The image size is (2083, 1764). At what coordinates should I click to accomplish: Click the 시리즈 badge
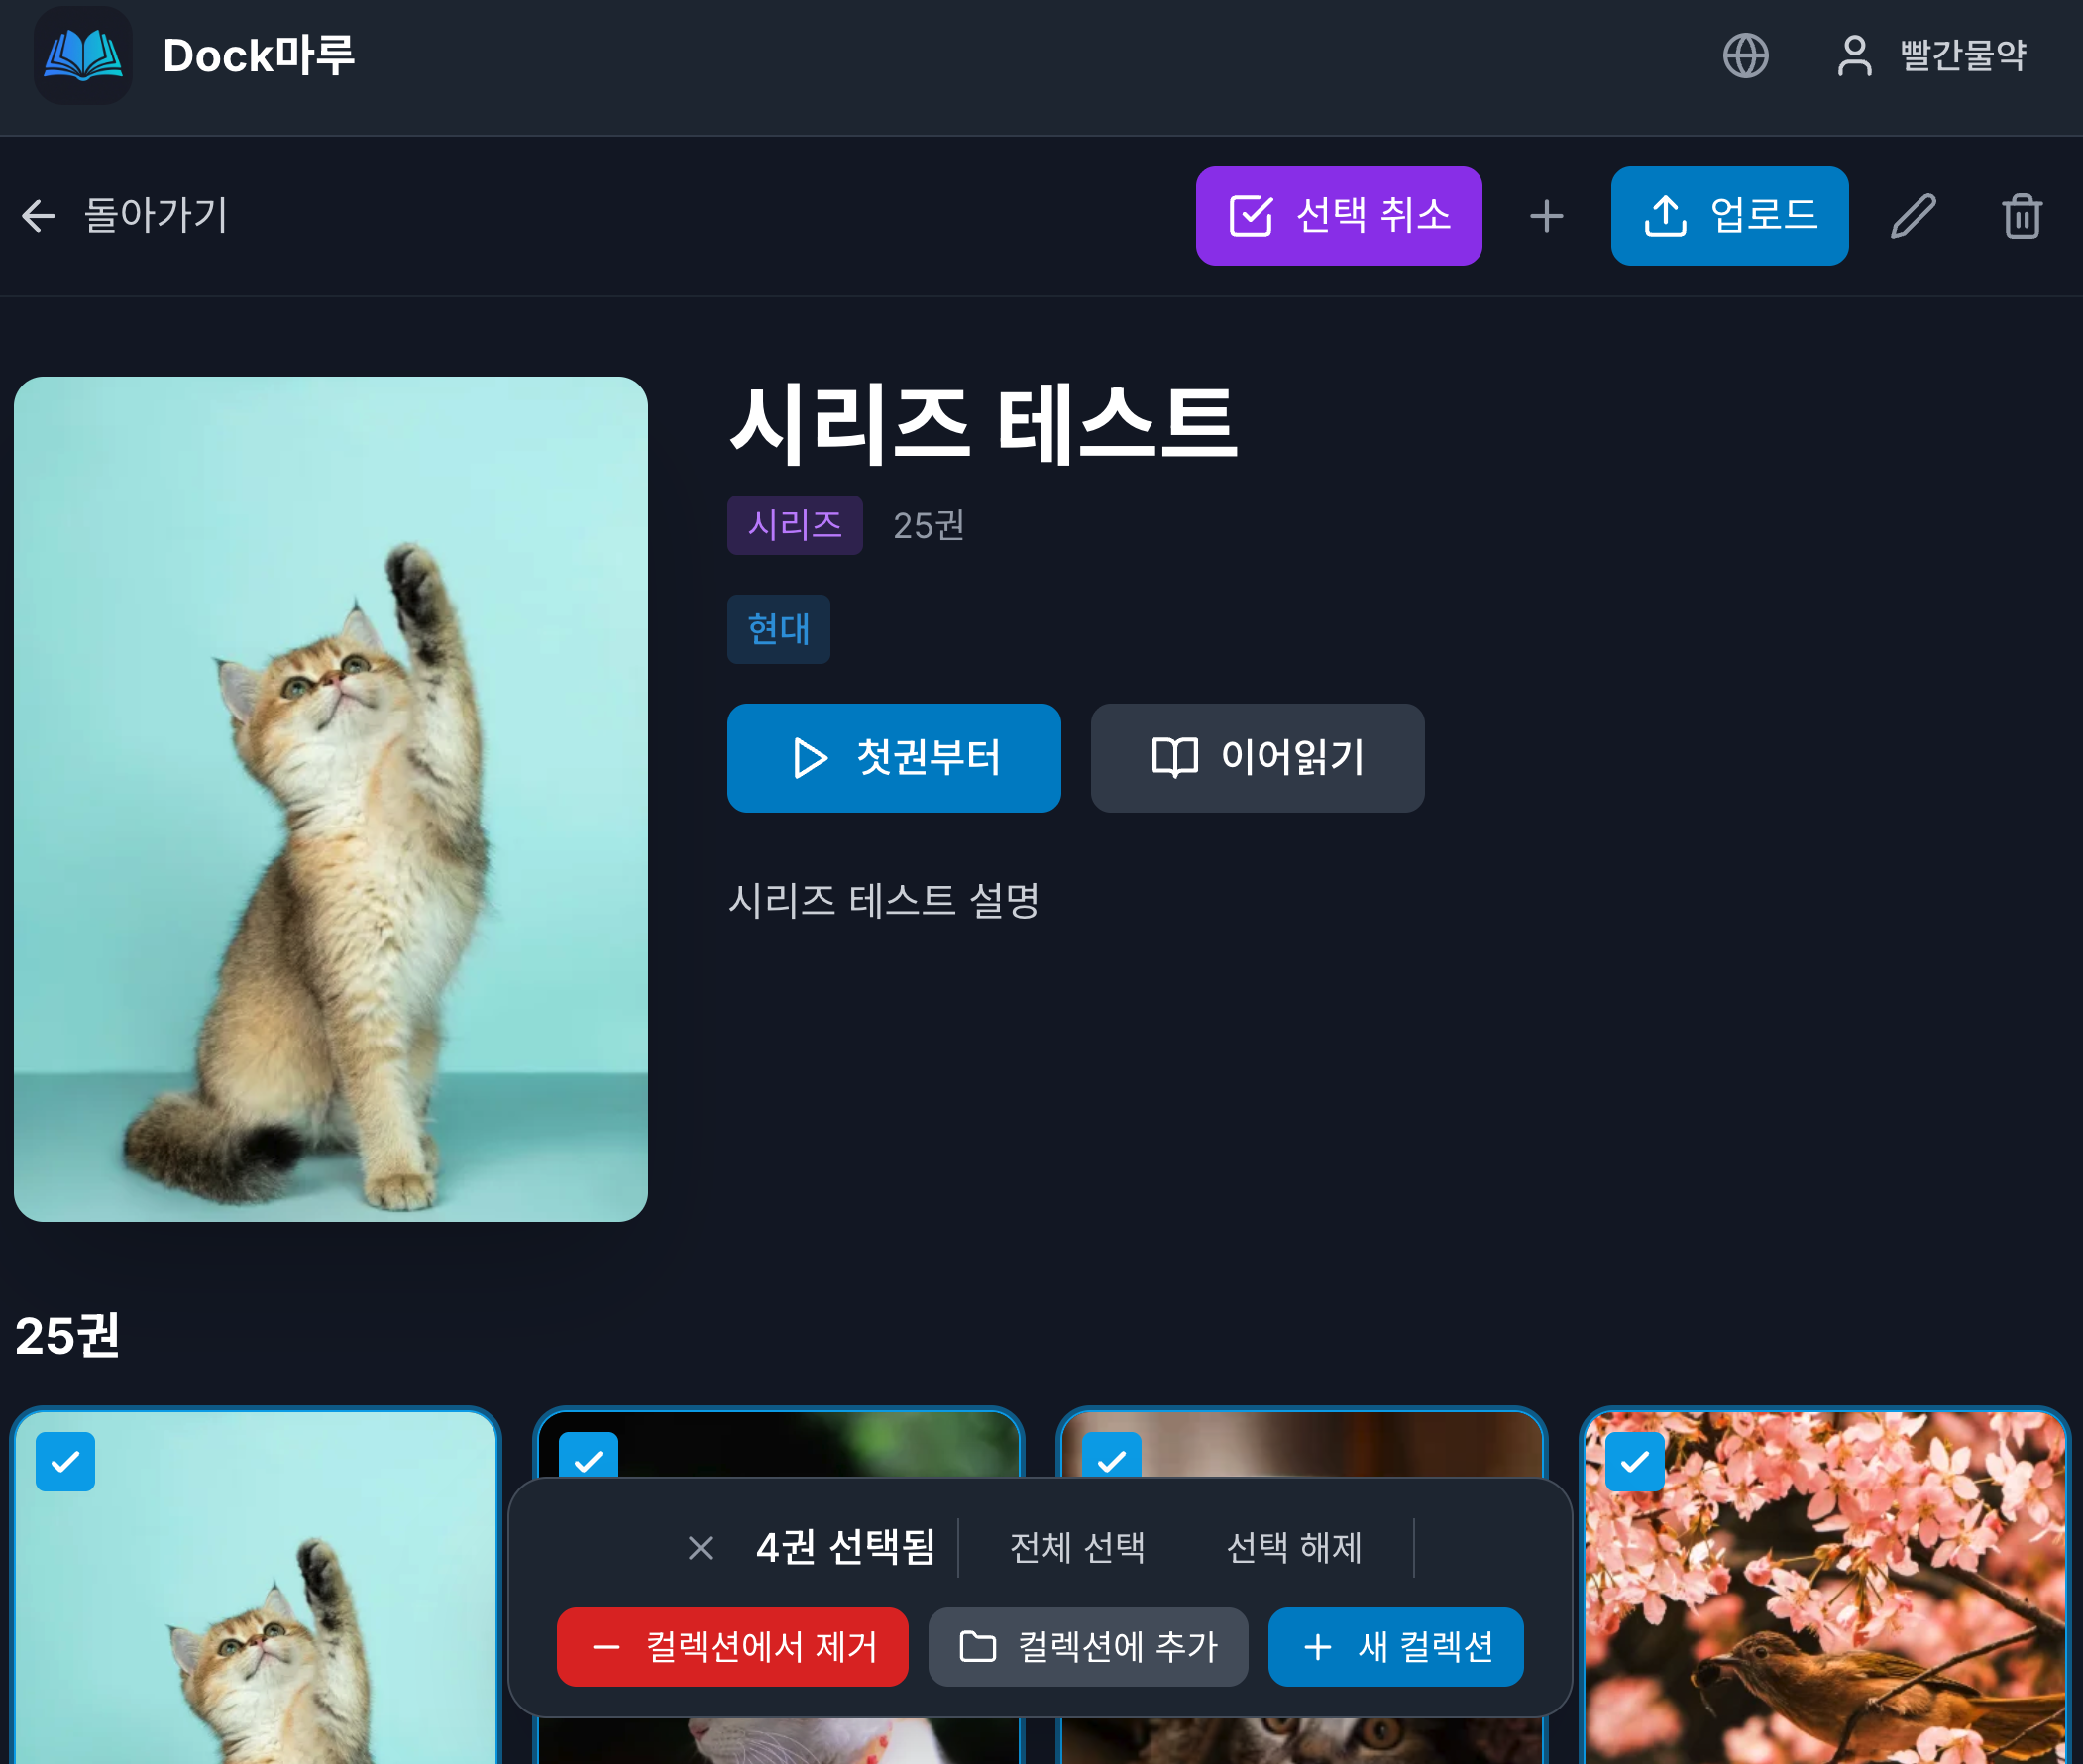(x=794, y=524)
